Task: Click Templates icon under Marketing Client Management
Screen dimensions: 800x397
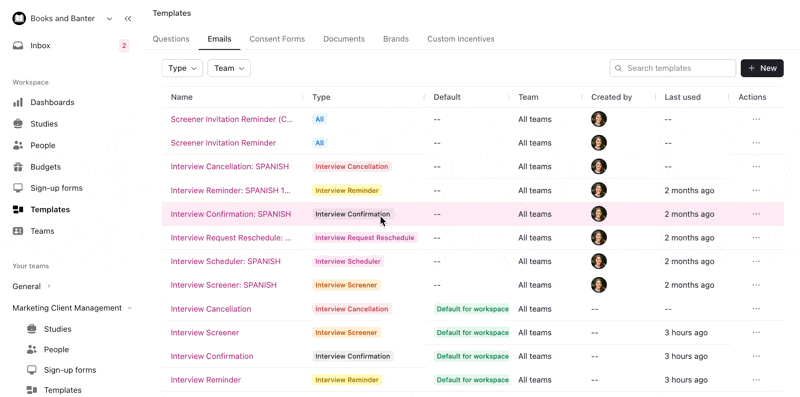Action: point(32,390)
